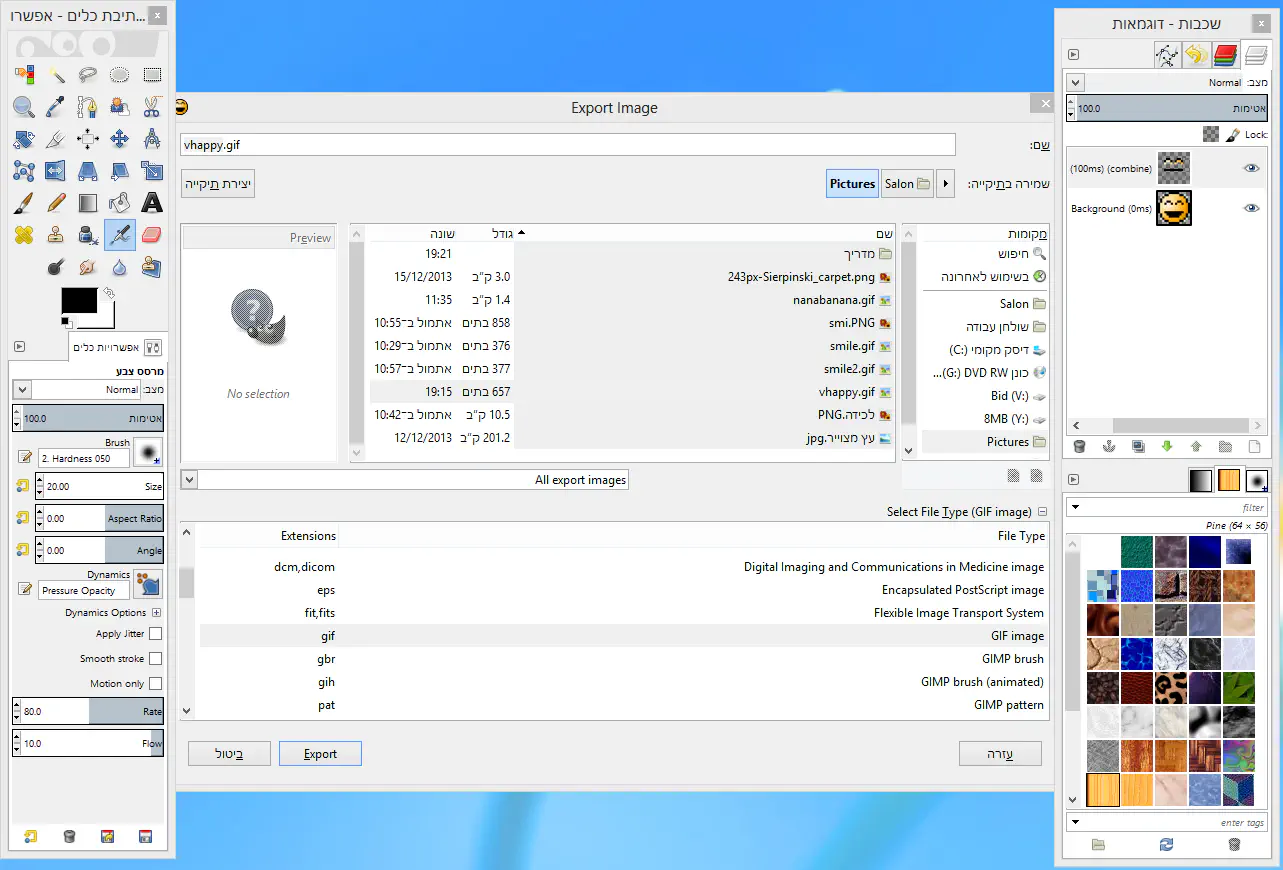Pick the Bucket Fill tool
This screenshot has height=870, width=1283.
click(x=119, y=203)
